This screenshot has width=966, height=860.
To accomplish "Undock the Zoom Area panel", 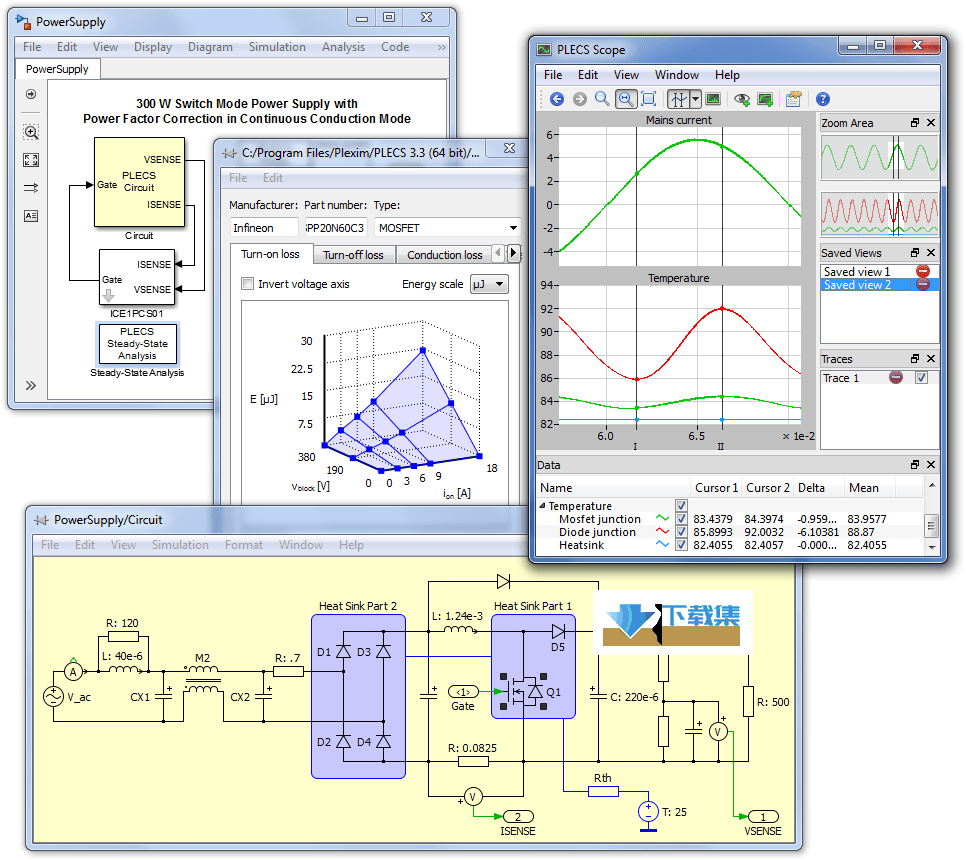I will [x=915, y=123].
